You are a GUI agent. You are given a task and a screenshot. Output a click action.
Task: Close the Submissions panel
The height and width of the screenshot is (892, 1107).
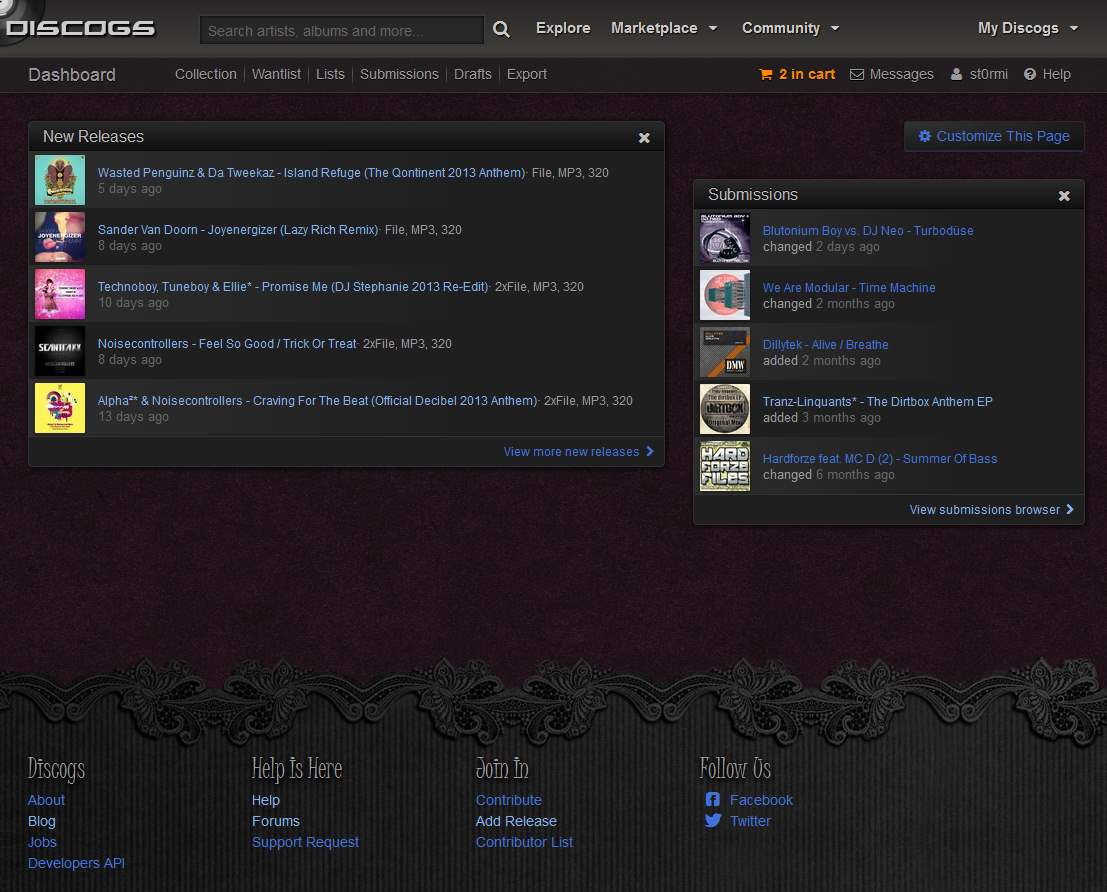tap(1064, 196)
